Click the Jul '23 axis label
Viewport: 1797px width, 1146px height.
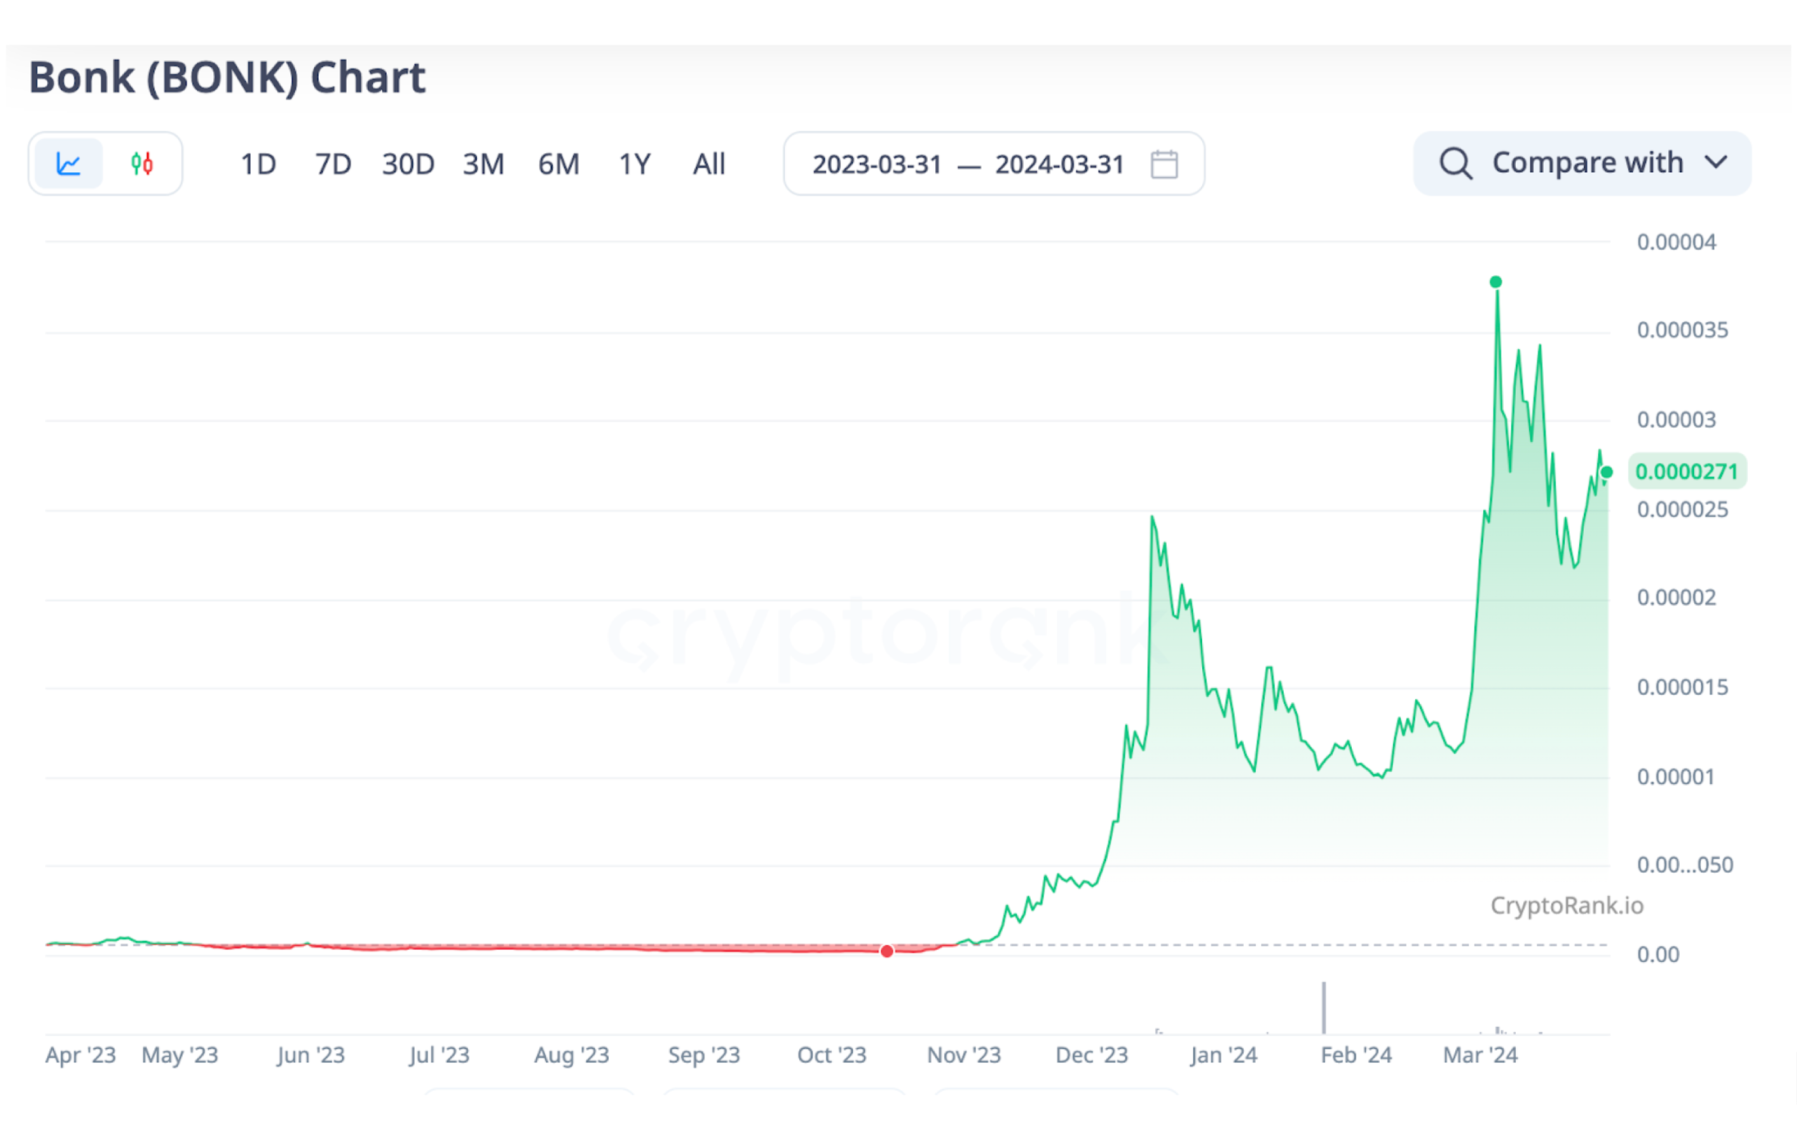coord(439,1055)
